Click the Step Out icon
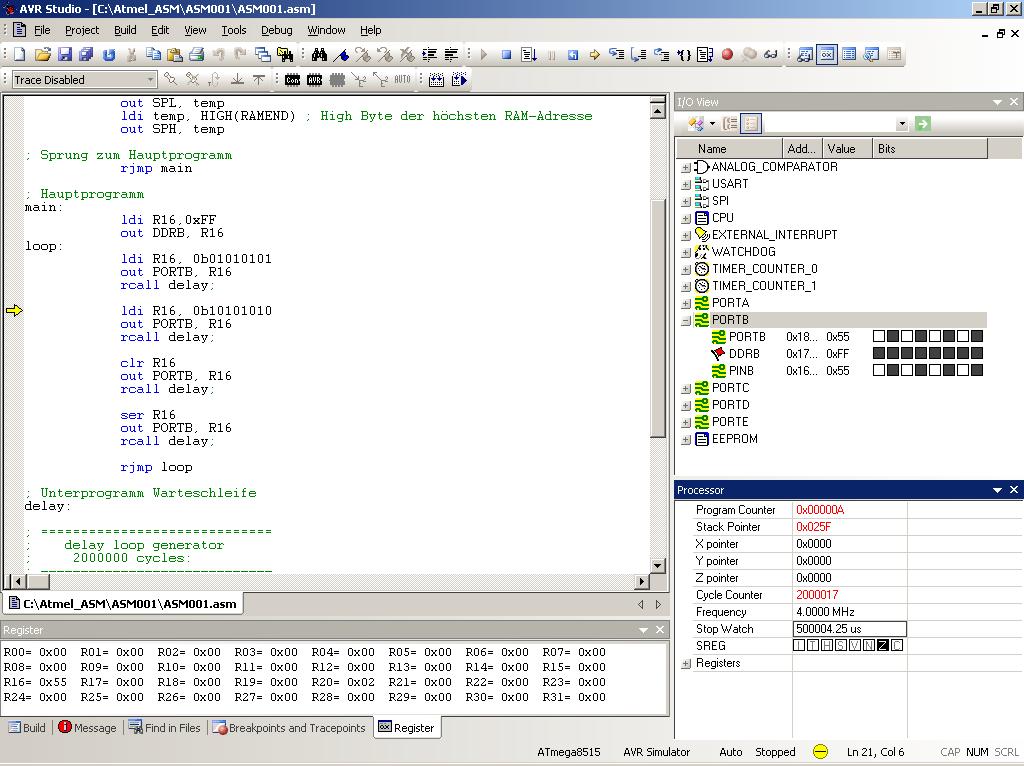The image size is (1024, 766). pyautogui.click(x=661, y=55)
